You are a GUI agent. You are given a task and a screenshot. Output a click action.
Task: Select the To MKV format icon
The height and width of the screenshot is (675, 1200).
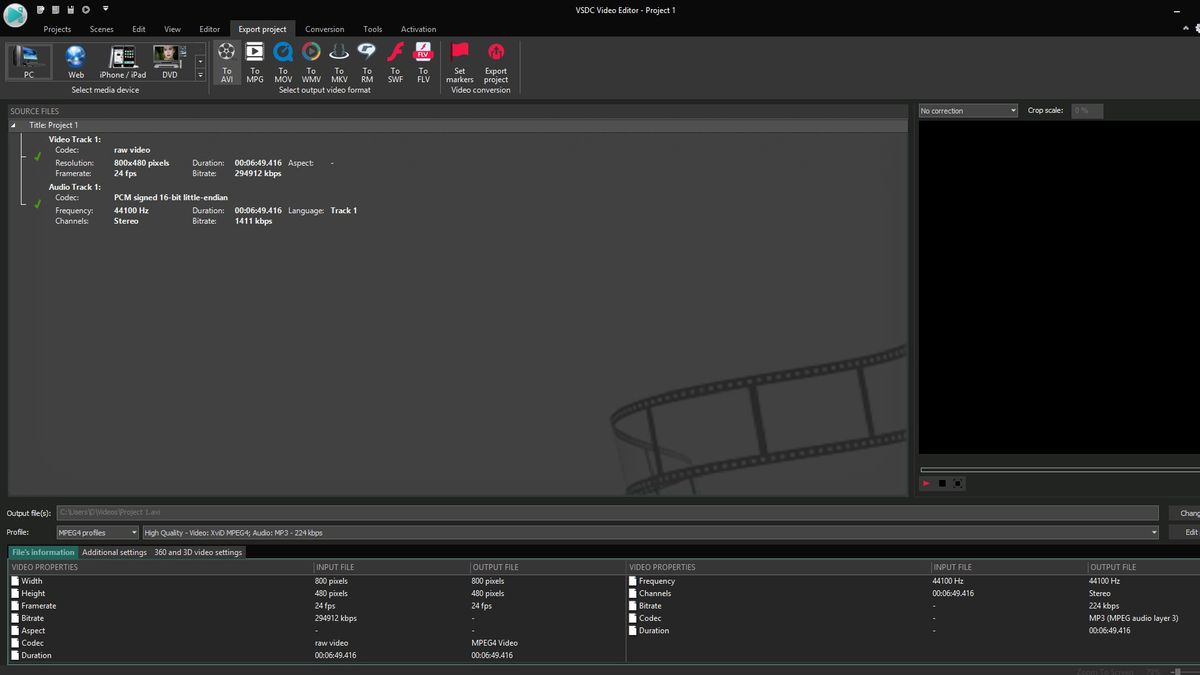click(x=338, y=60)
